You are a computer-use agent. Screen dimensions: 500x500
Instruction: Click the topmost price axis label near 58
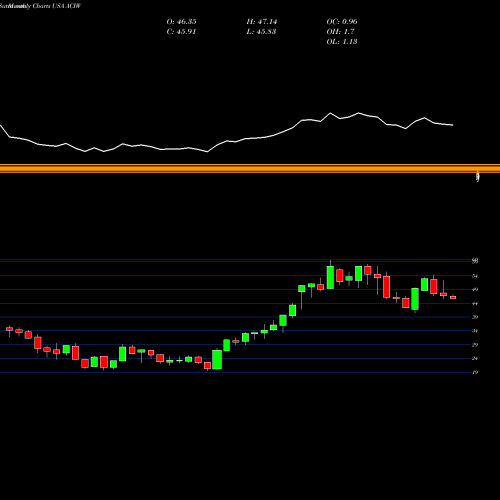[475, 261]
